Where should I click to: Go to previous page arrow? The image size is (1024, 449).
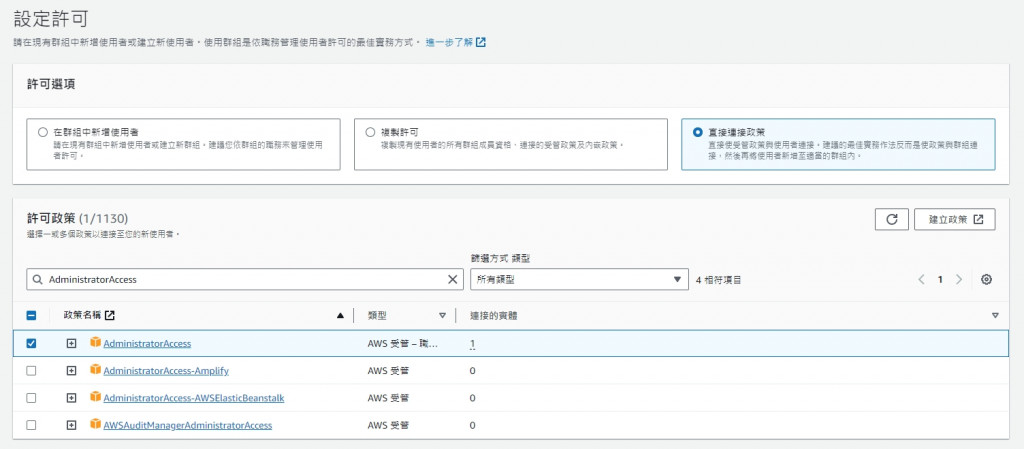[921, 279]
